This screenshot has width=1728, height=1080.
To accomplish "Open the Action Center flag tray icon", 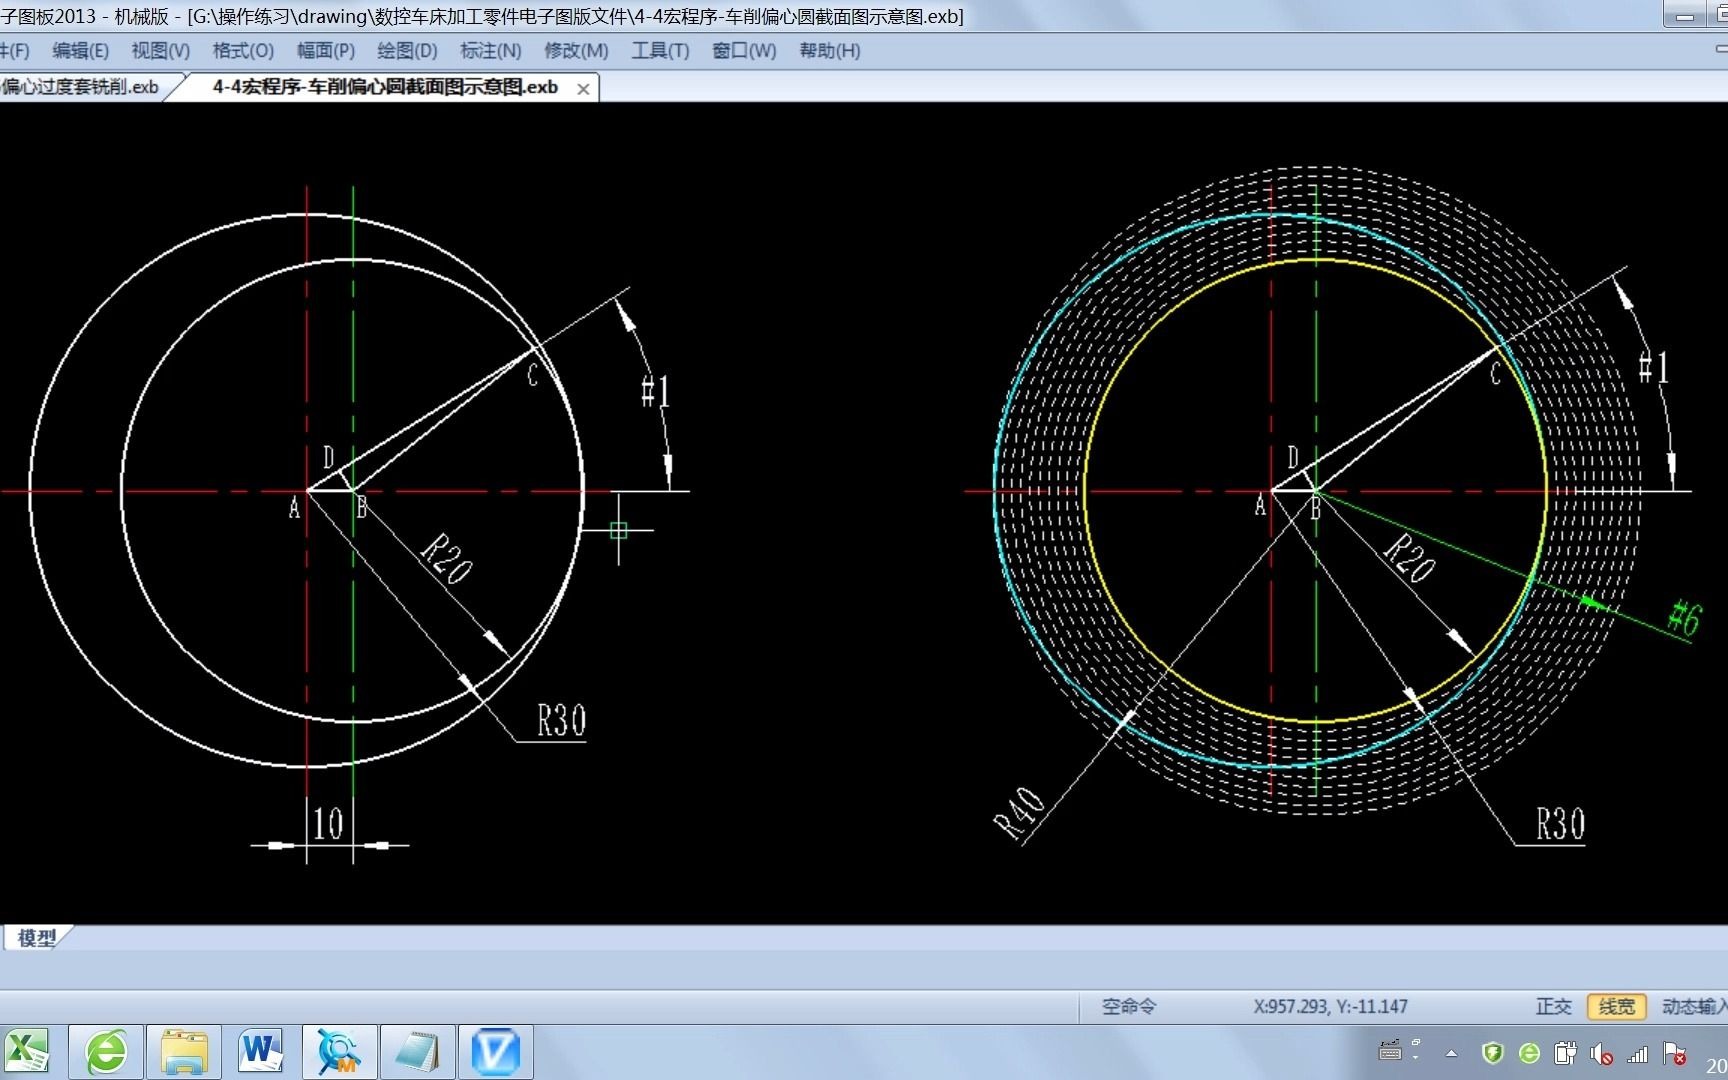I will click(1673, 1053).
